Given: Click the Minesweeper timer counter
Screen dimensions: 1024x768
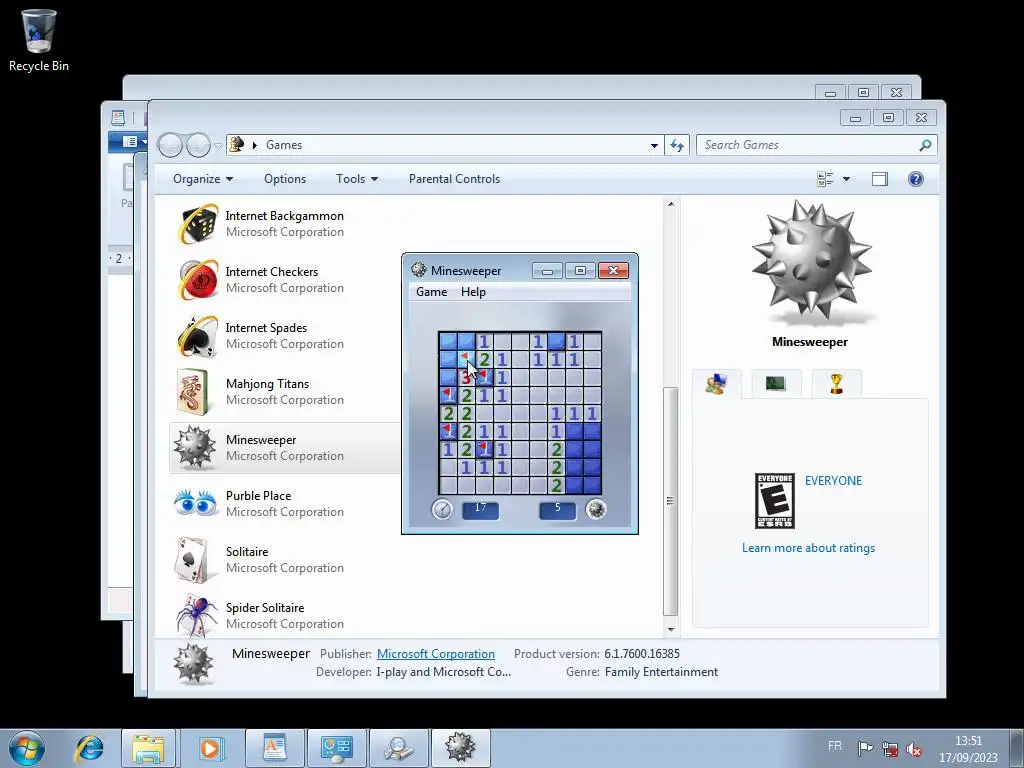Looking at the screenshot, I should pos(481,509).
